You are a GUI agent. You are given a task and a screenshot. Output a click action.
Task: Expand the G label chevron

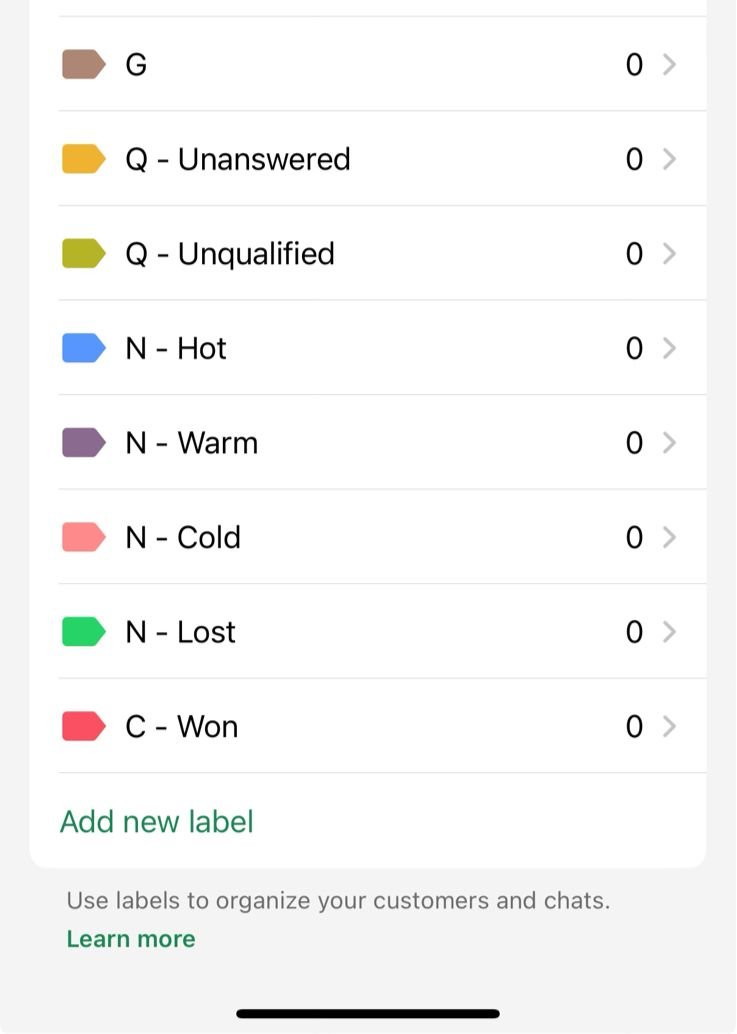tap(670, 65)
